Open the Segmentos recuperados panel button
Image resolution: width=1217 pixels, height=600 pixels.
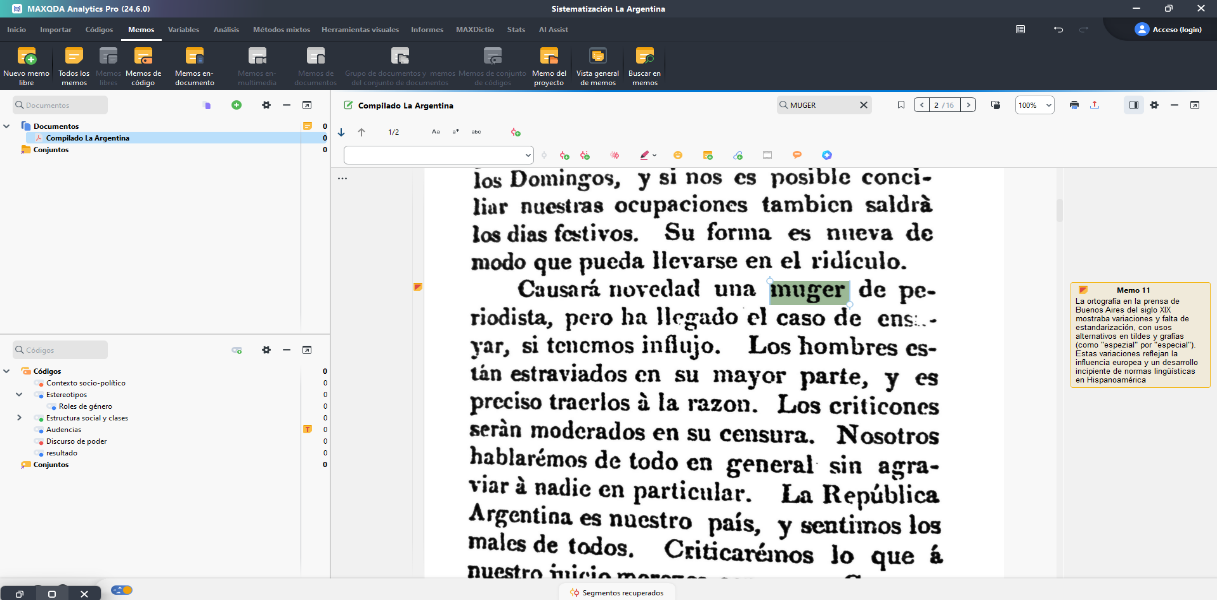pyautogui.click(x=616, y=592)
